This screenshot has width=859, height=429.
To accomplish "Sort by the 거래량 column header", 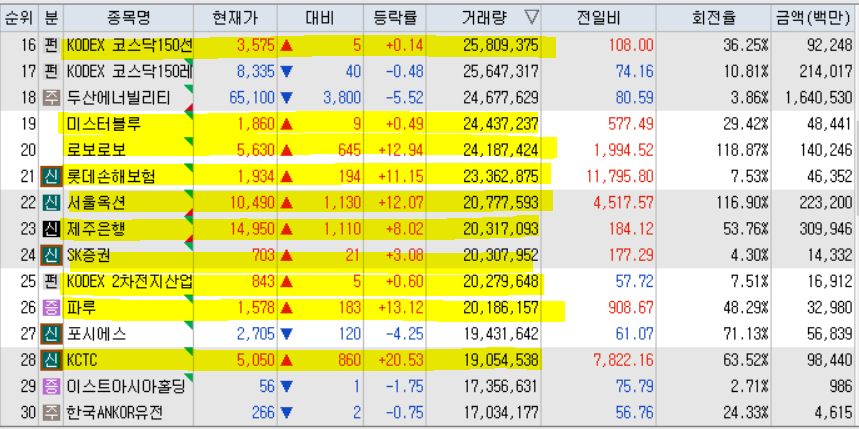I will pyautogui.click(x=484, y=18).
